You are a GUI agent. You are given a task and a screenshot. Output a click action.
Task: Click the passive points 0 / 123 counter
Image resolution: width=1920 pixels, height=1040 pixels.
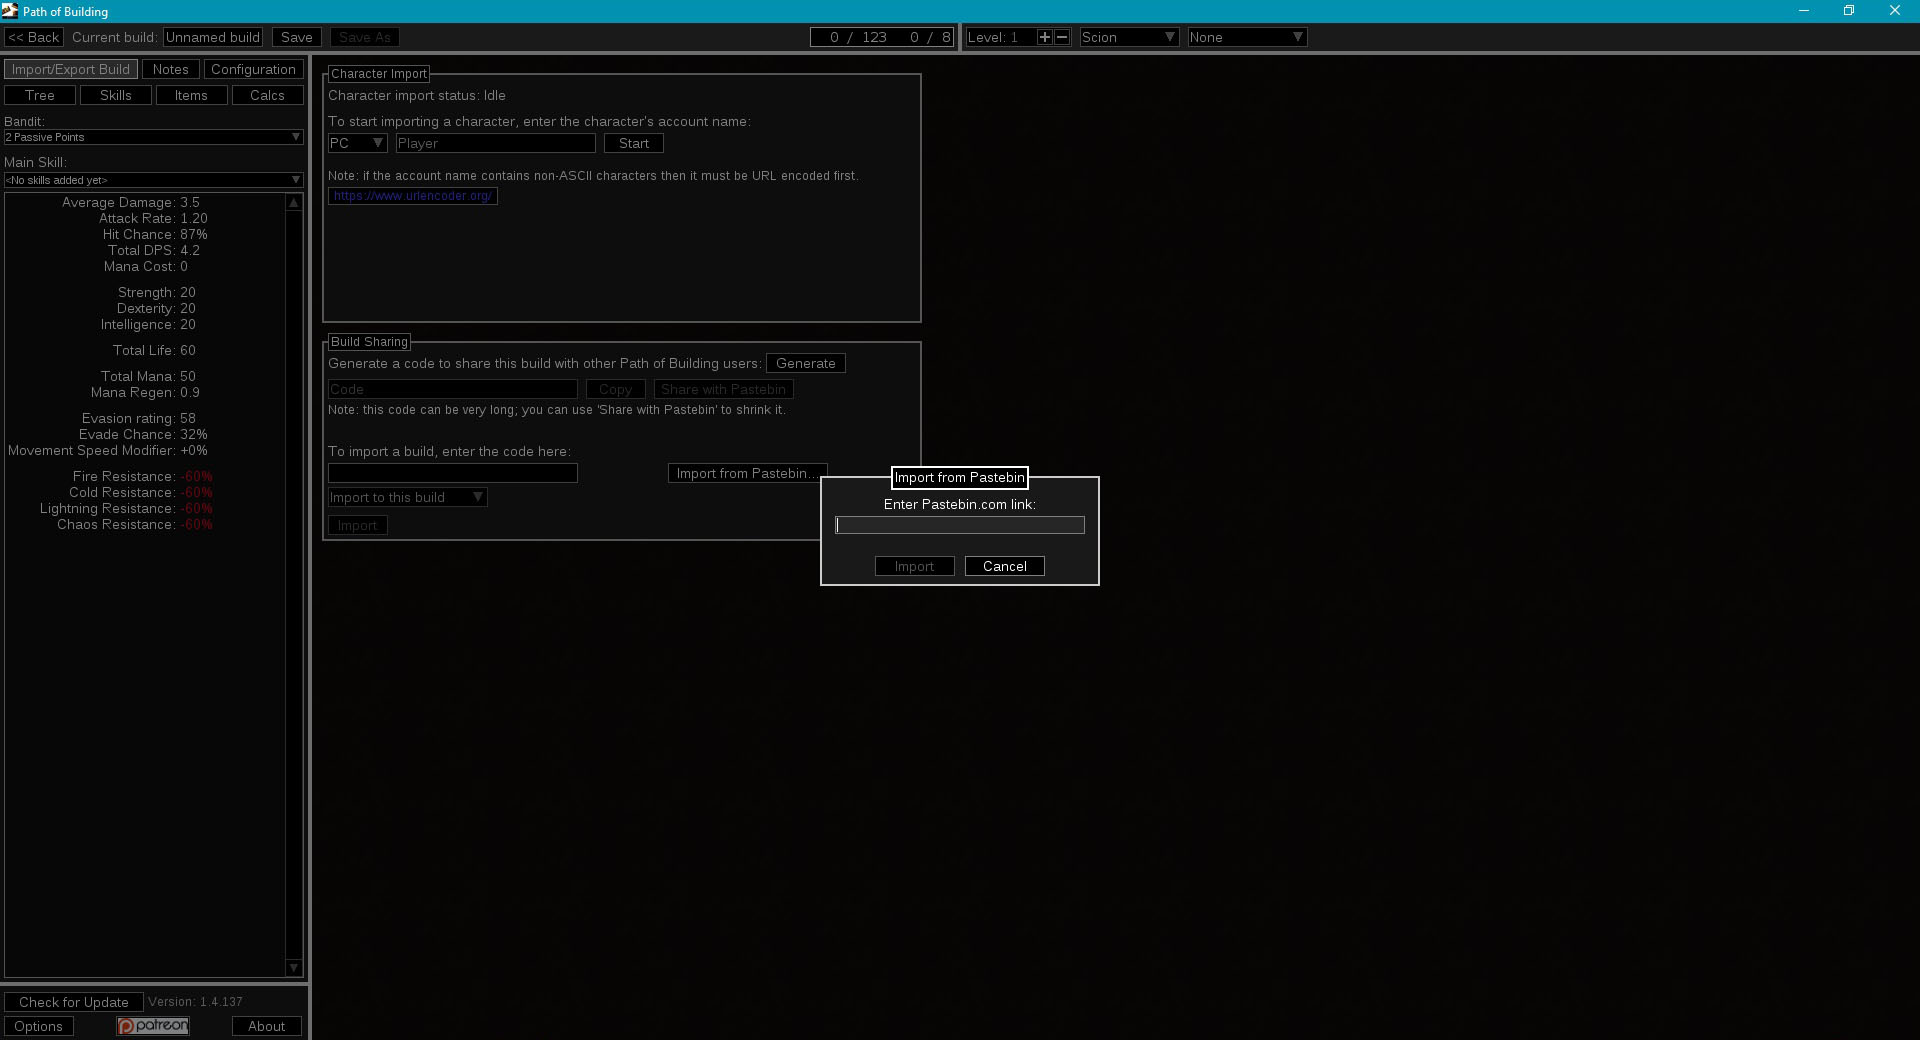(858, 37)
